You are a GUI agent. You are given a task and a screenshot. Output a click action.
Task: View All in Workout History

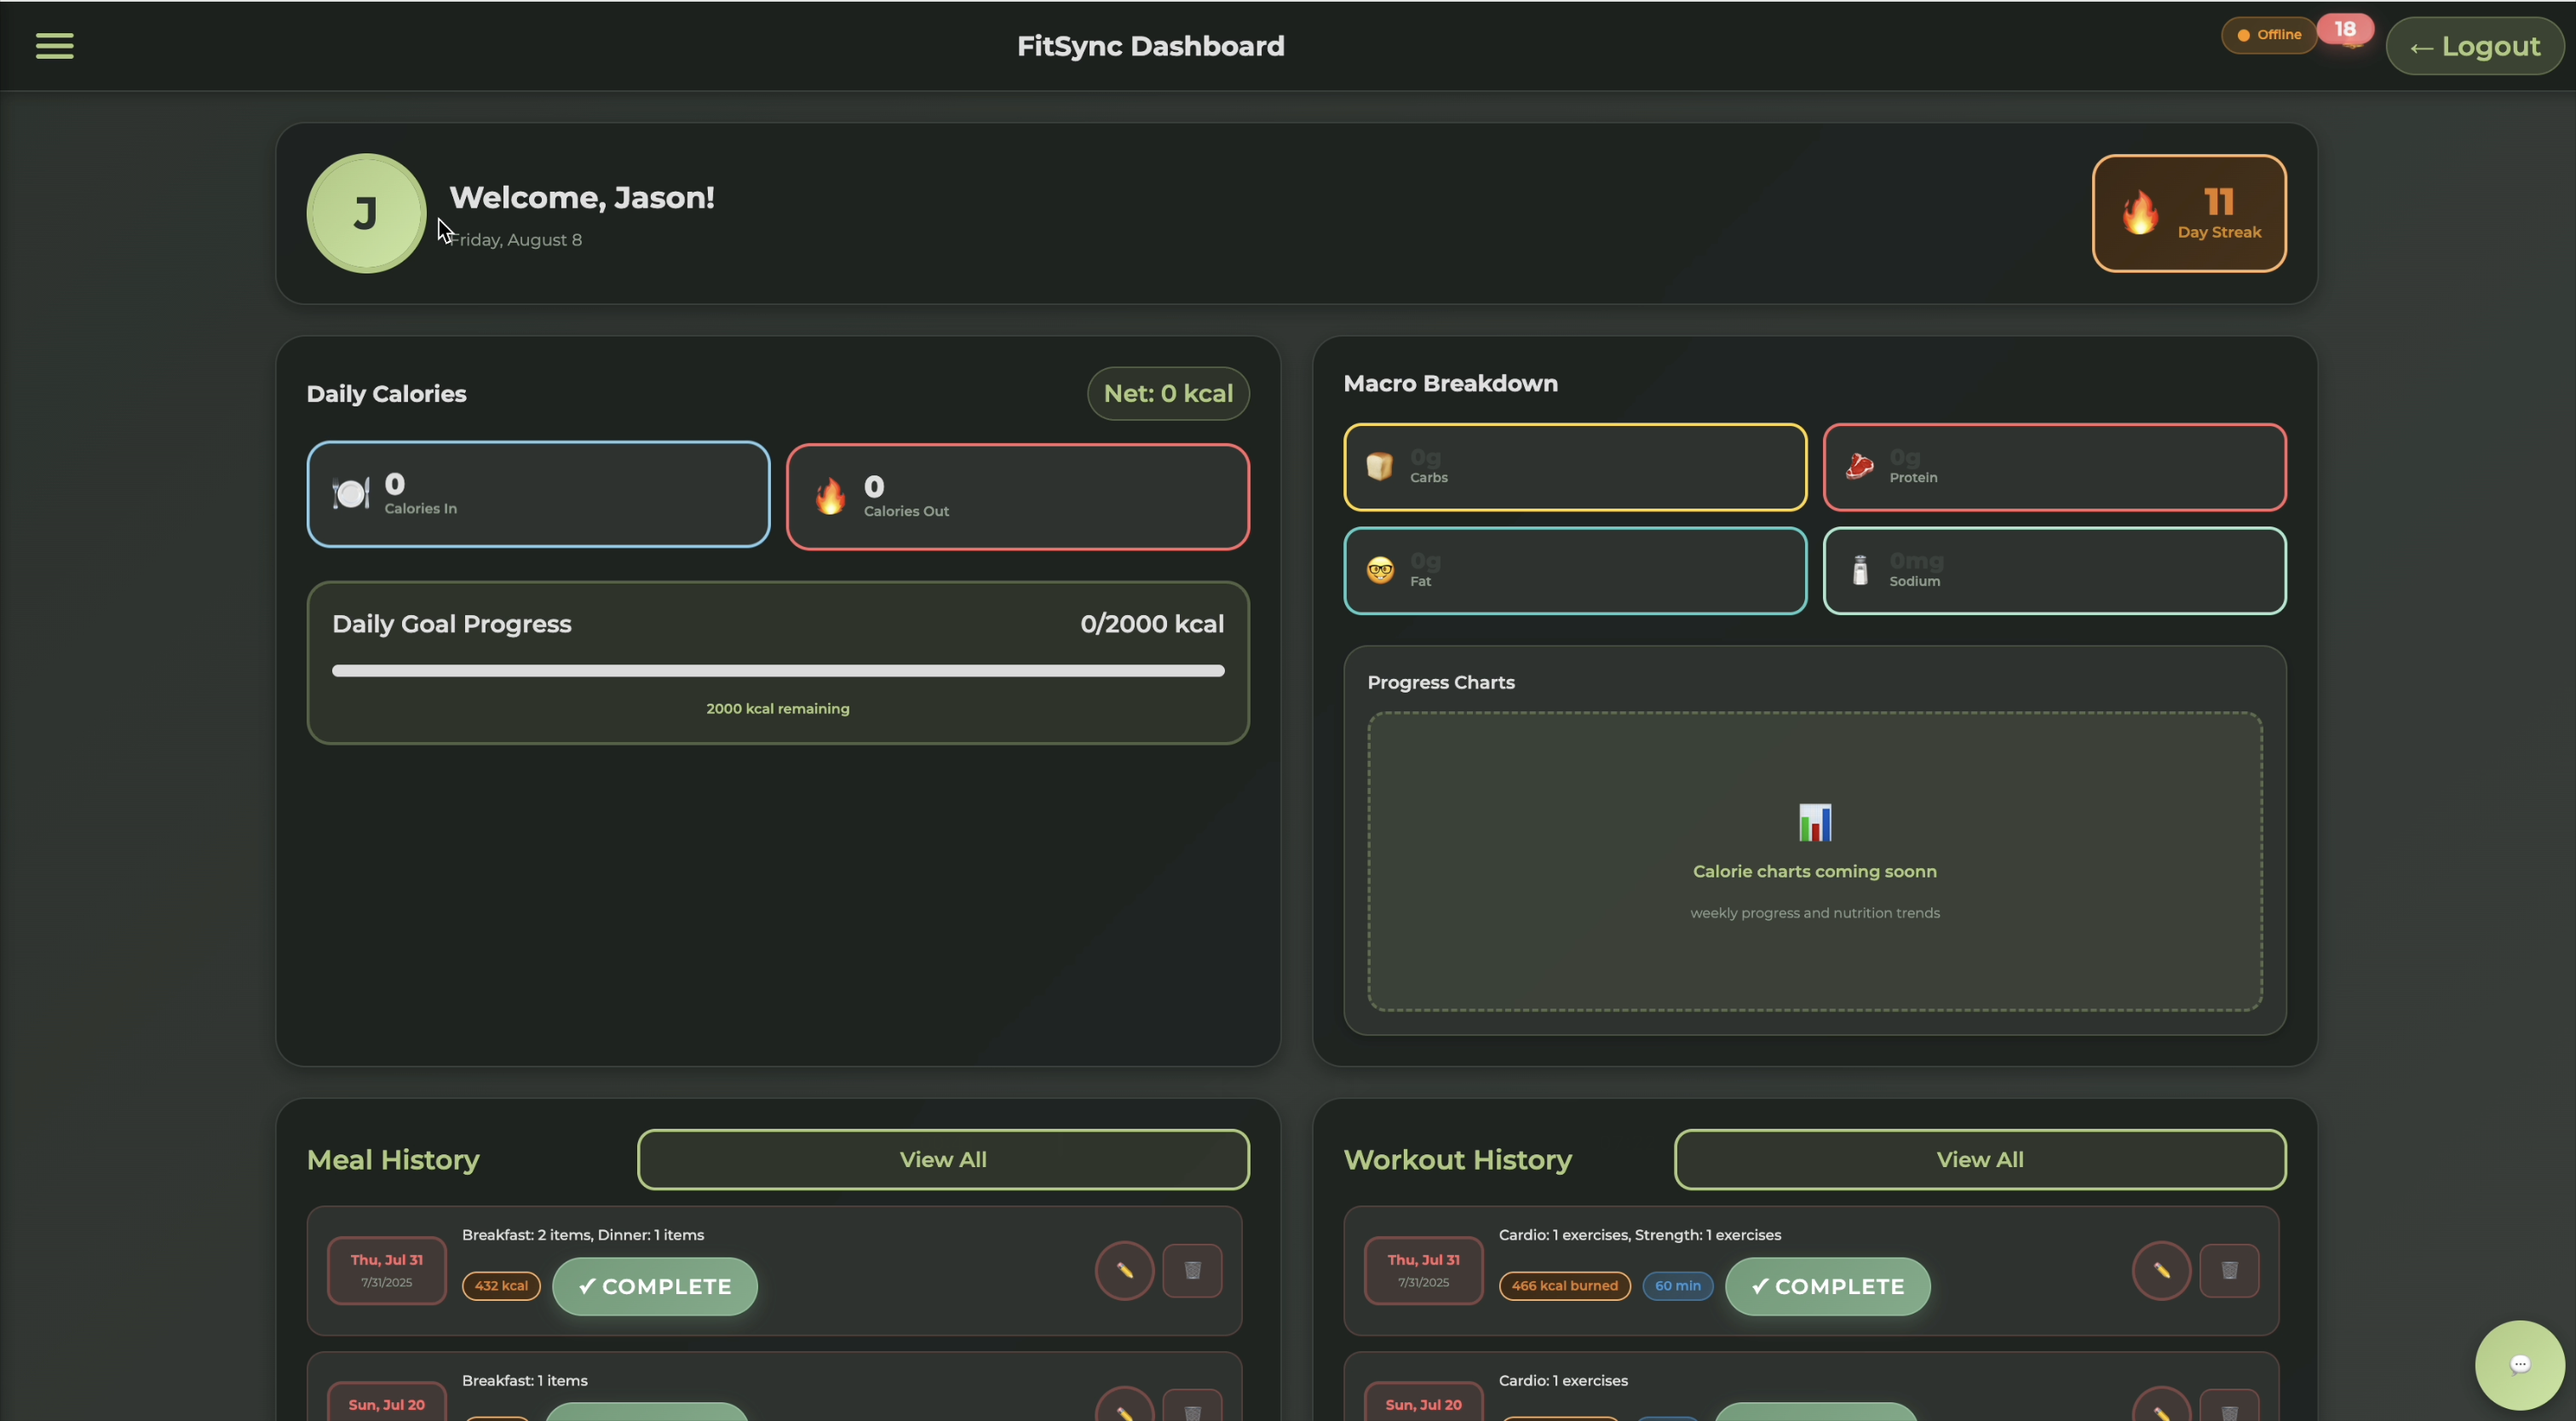(x=1979, y=1159)
